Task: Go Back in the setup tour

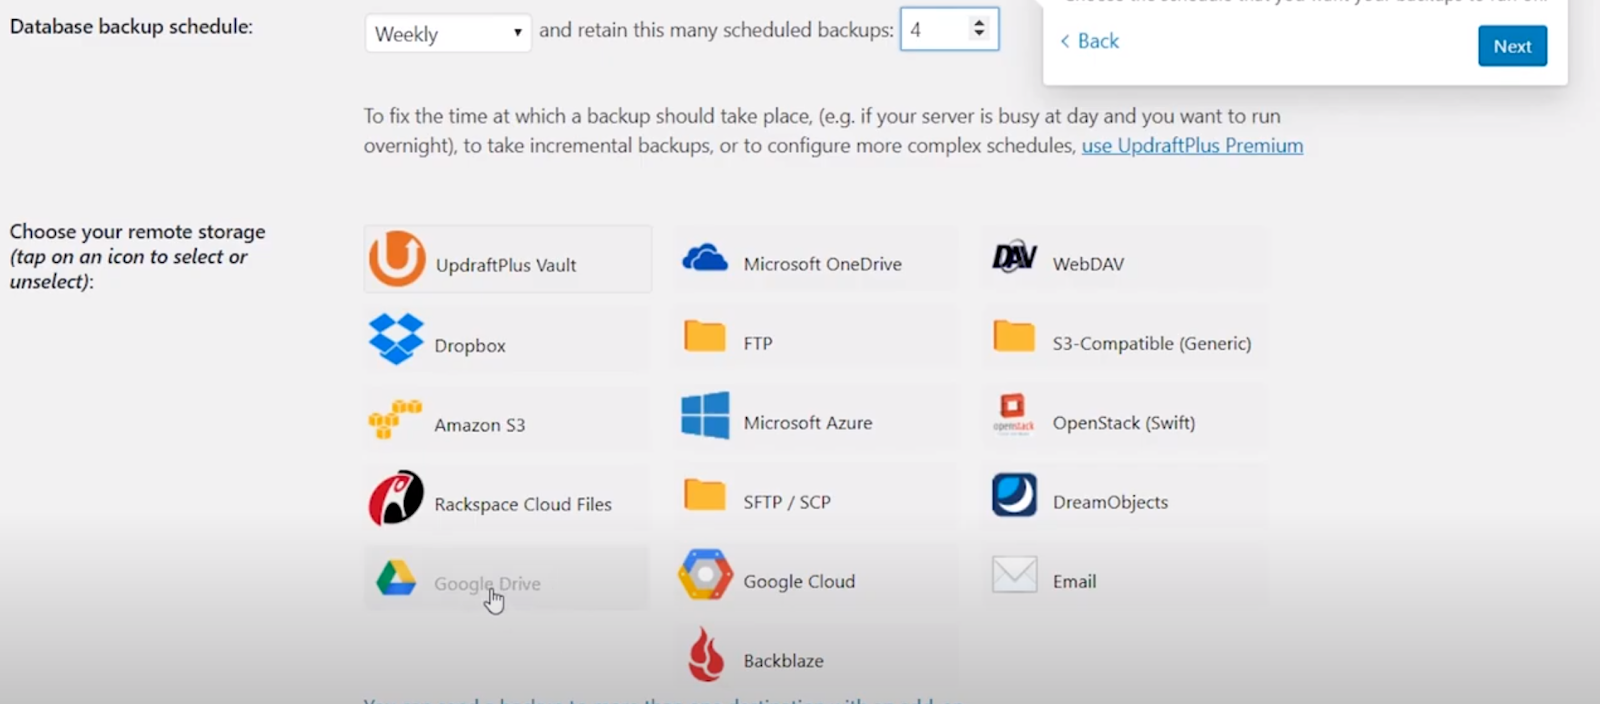Action: (1089, 41)
